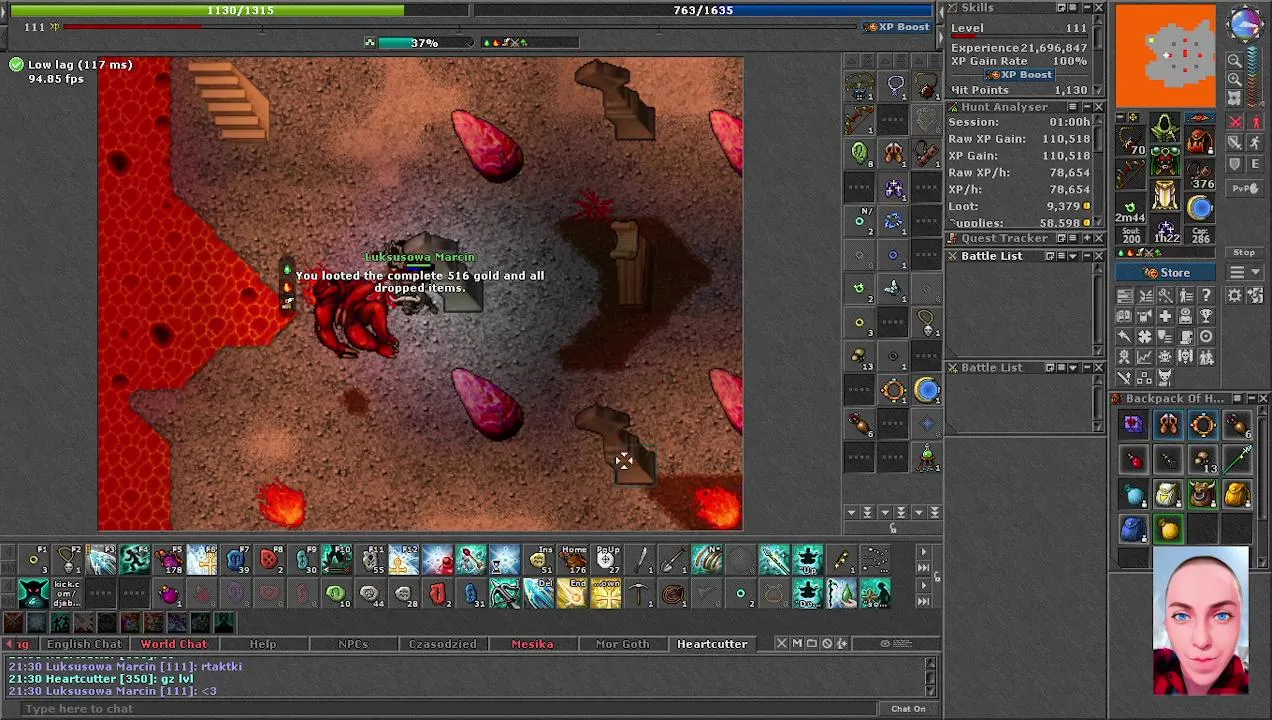The image size is (1272, 720).
Task: Click the ignore icon in chat controls
Action: 827,644
